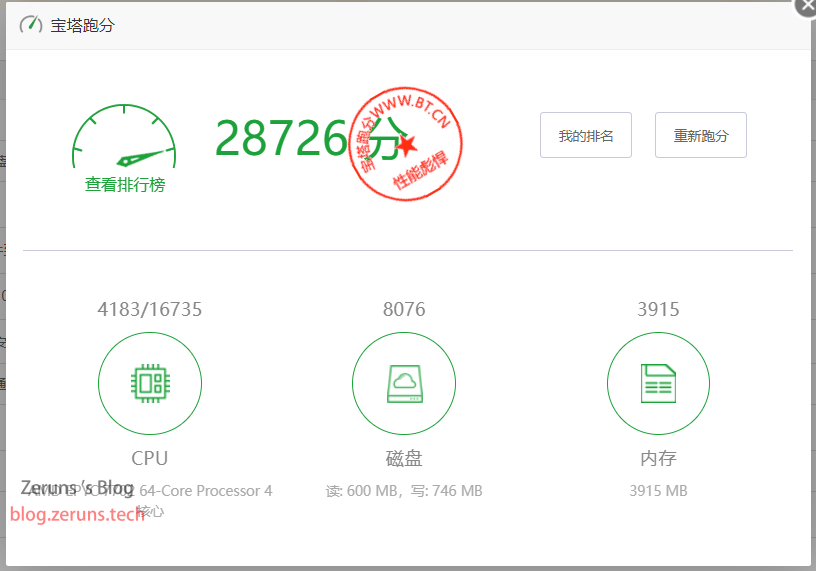Click the 内存 label
The height and width of the screenshot is (571, 816).
658,458
